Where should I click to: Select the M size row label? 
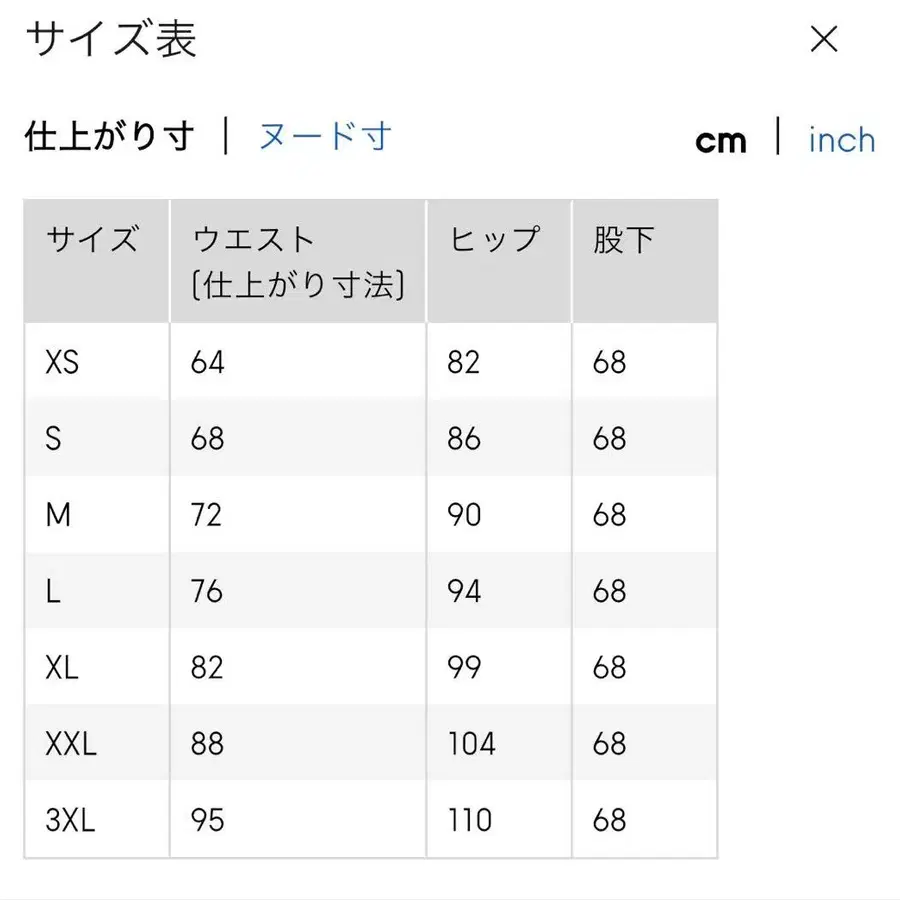click(58, 514)
